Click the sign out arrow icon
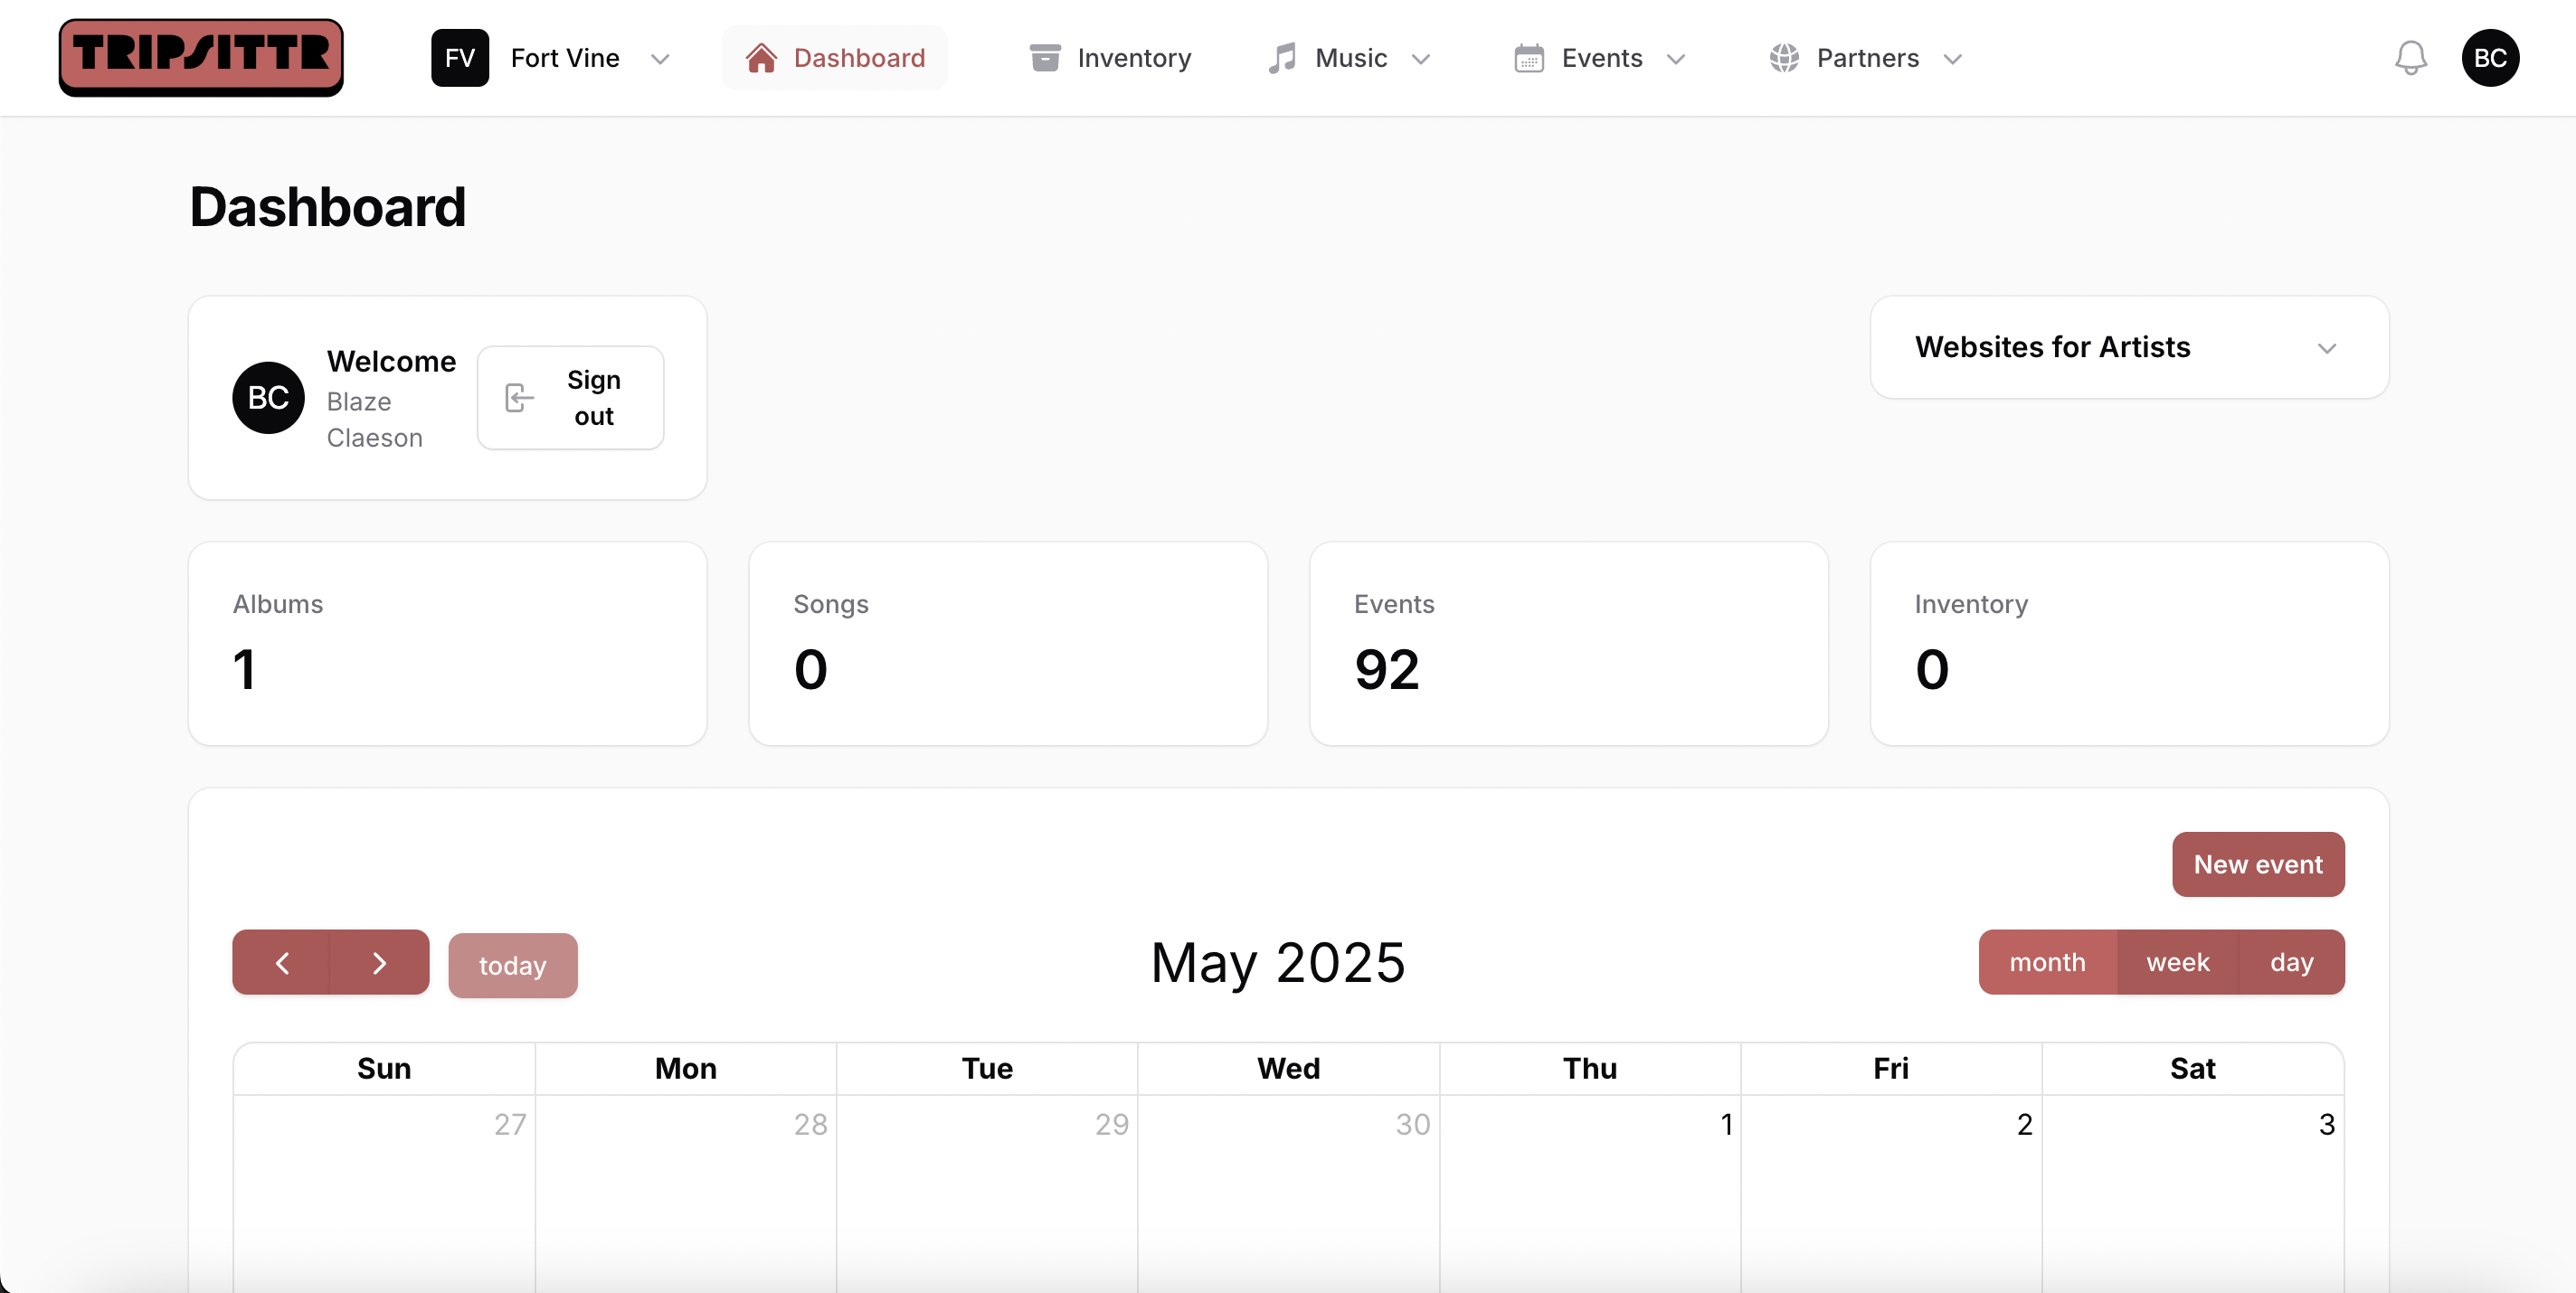Viewport: 2576px width, 1293px height. tap(520, 398)
